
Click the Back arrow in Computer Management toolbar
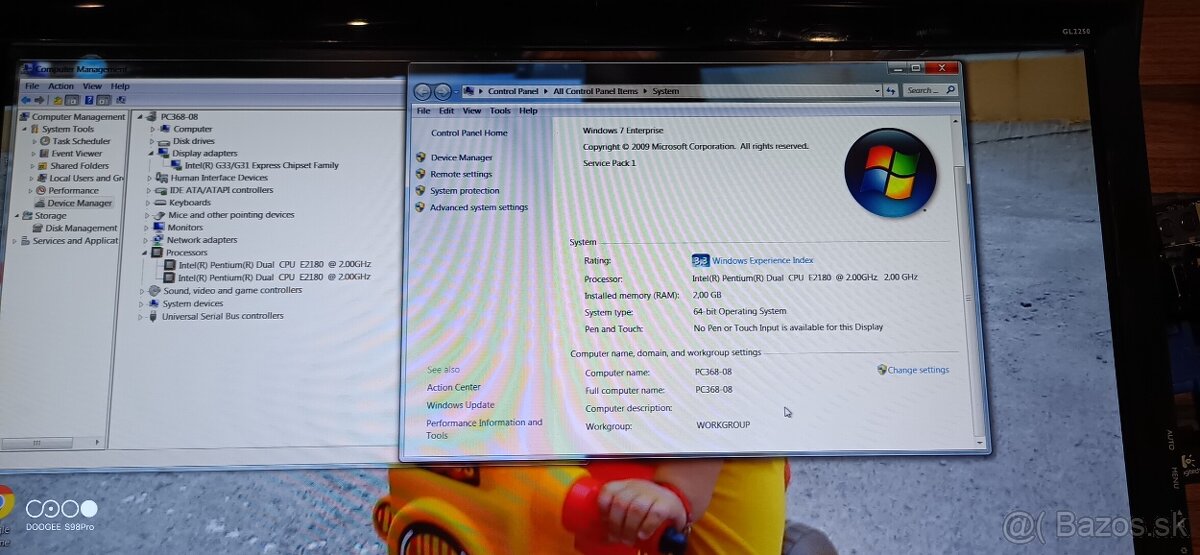(26, 100)
